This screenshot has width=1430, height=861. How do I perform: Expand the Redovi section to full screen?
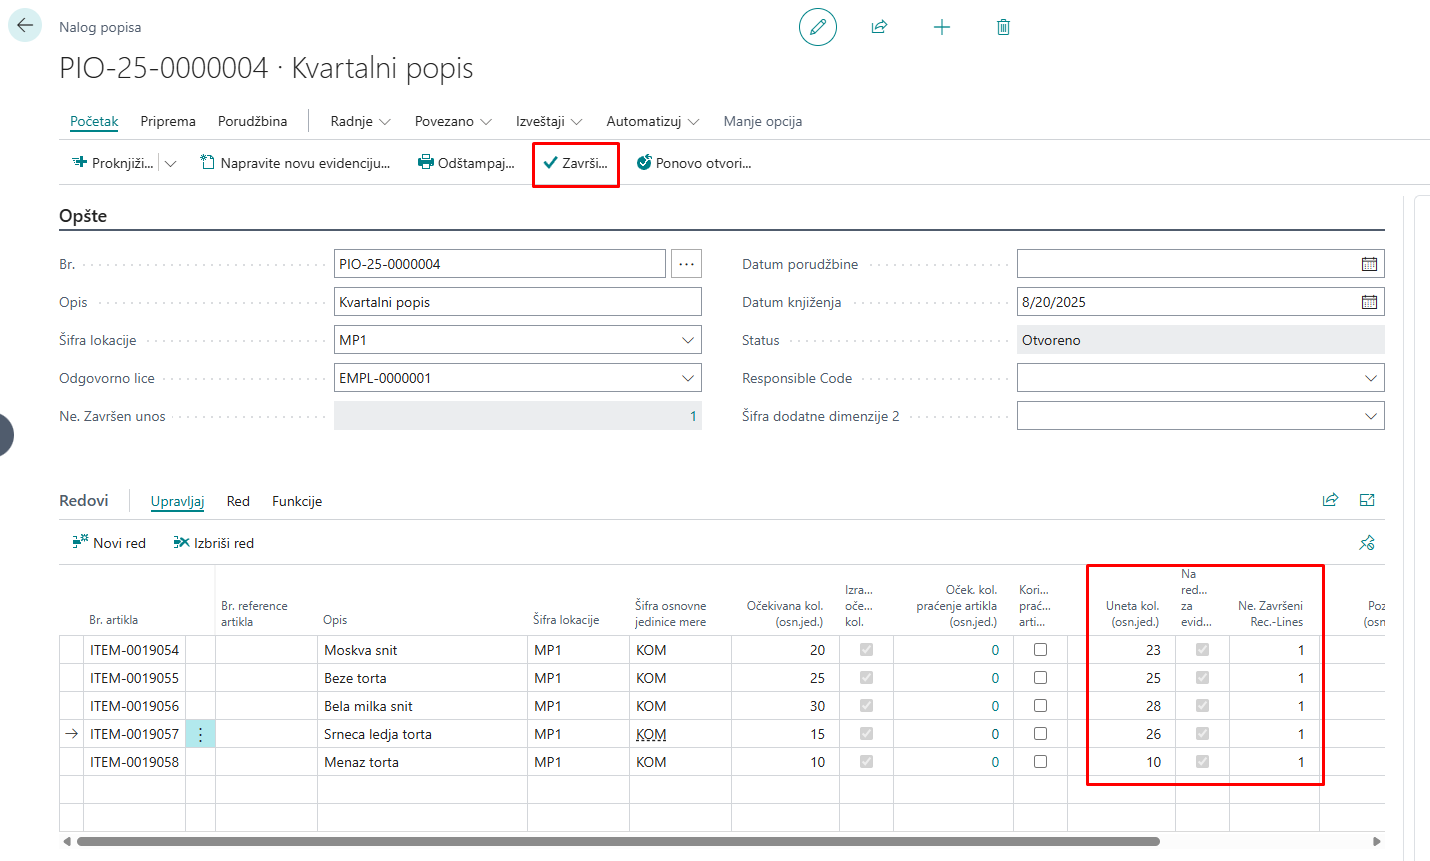pos(1367,500)
